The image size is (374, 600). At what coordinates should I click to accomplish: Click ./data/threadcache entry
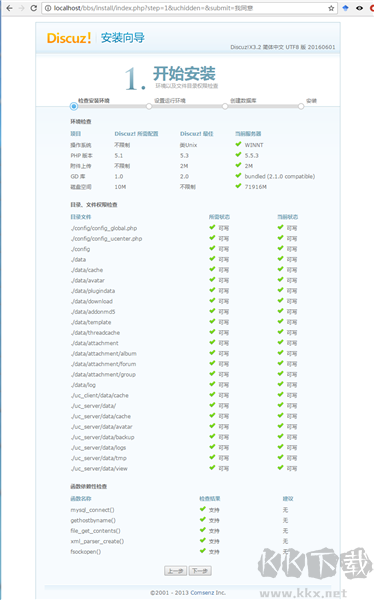[x=95, y=333]
